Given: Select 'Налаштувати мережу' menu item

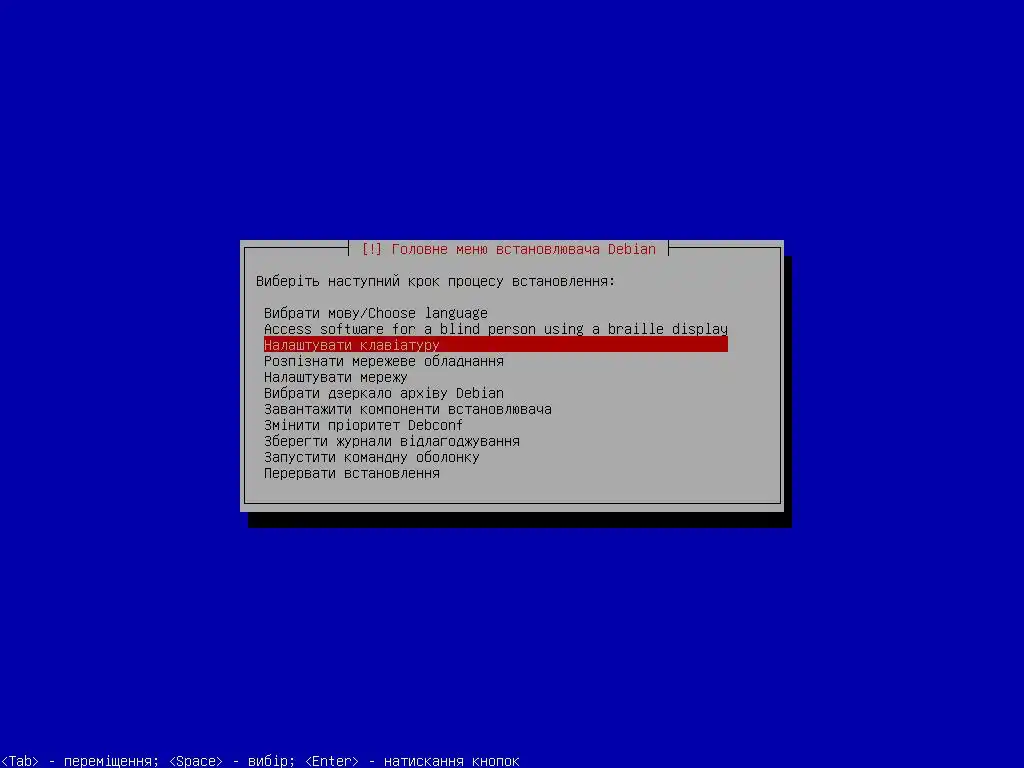Looking at the screenshot, I should click(496, 377).
